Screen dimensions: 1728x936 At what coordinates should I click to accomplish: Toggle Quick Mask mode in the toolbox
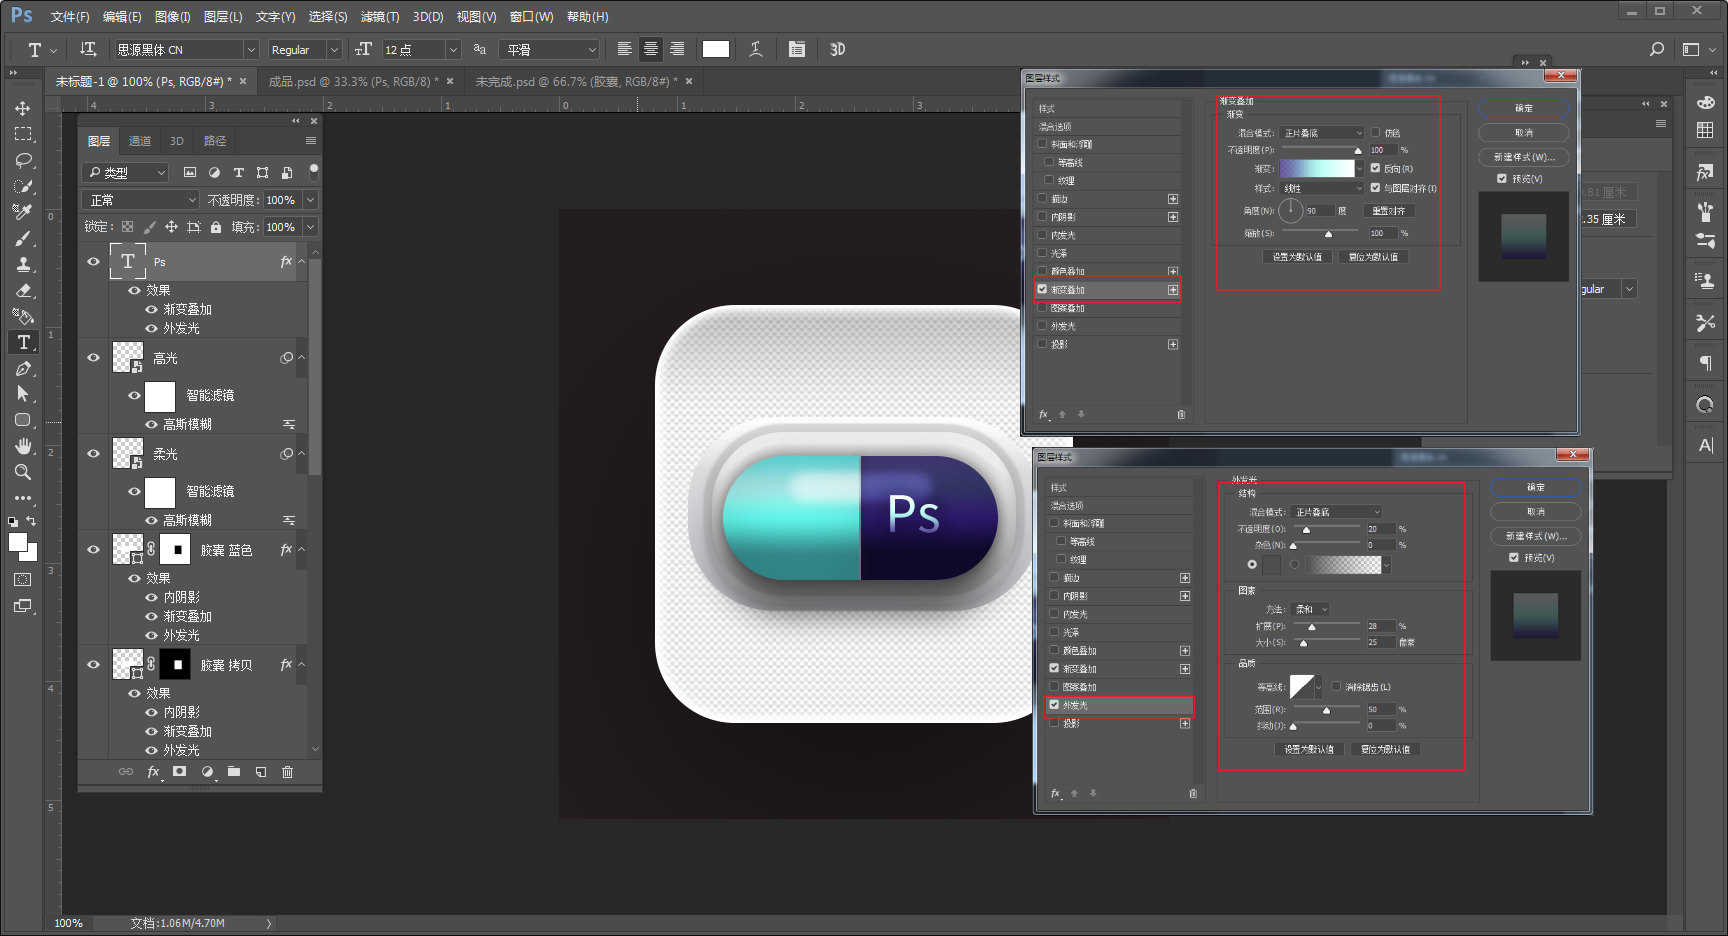point(22,580)
